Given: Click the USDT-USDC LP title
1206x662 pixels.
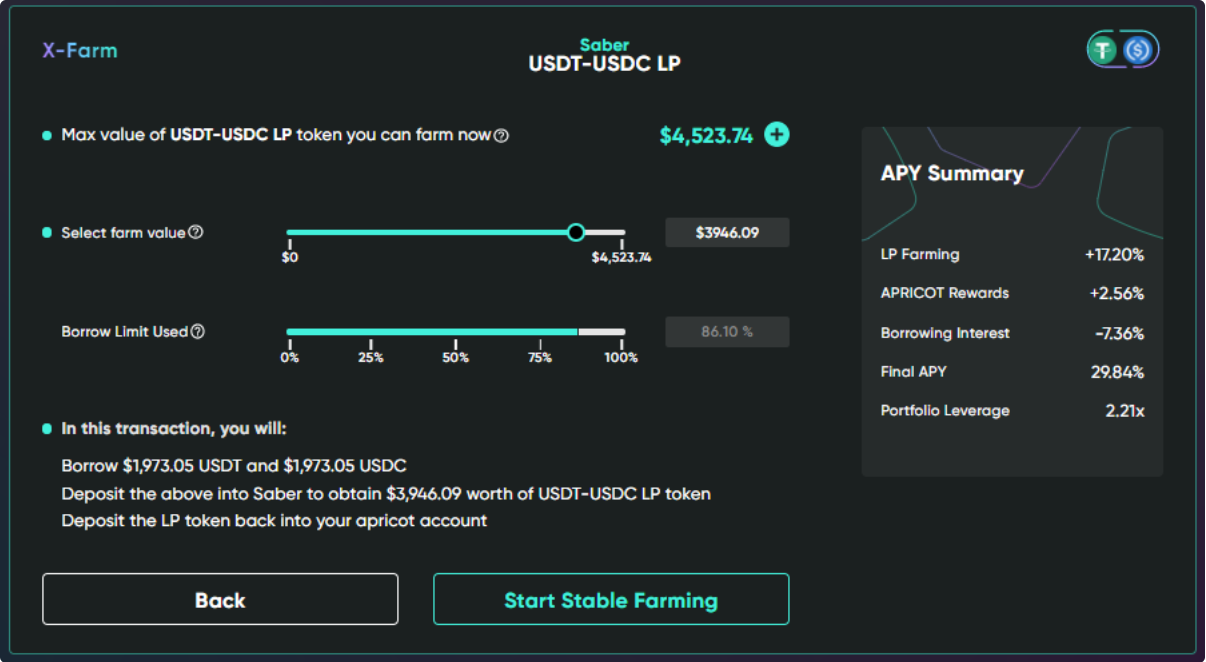Looking at the screenshot, I should [605, 65].
